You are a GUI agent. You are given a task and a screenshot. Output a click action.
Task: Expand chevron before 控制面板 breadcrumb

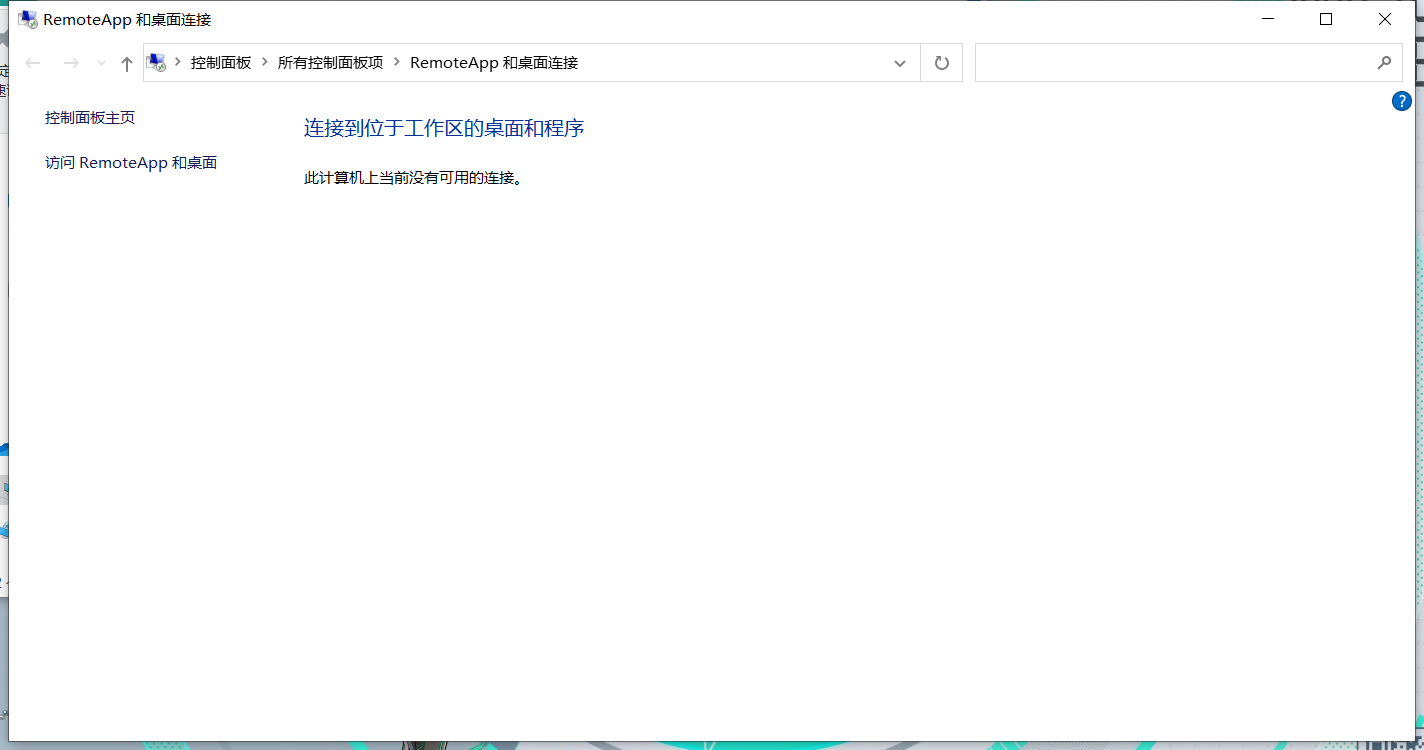tap(178, 62)
